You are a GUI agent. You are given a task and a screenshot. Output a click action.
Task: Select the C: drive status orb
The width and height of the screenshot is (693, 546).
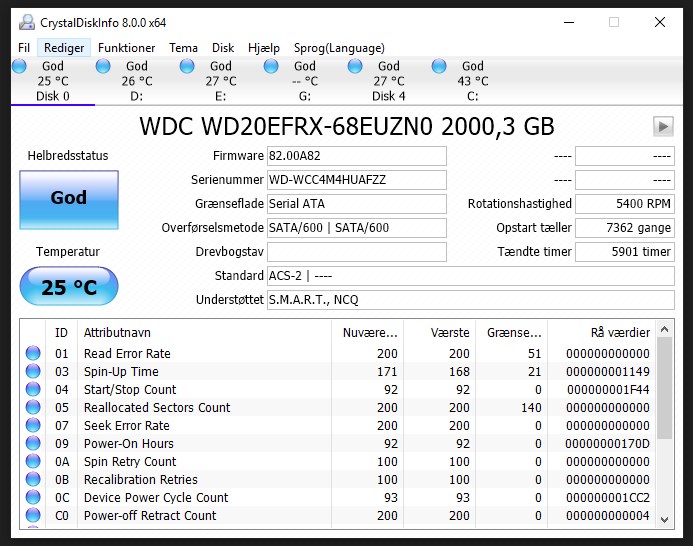tap(439, 66)
